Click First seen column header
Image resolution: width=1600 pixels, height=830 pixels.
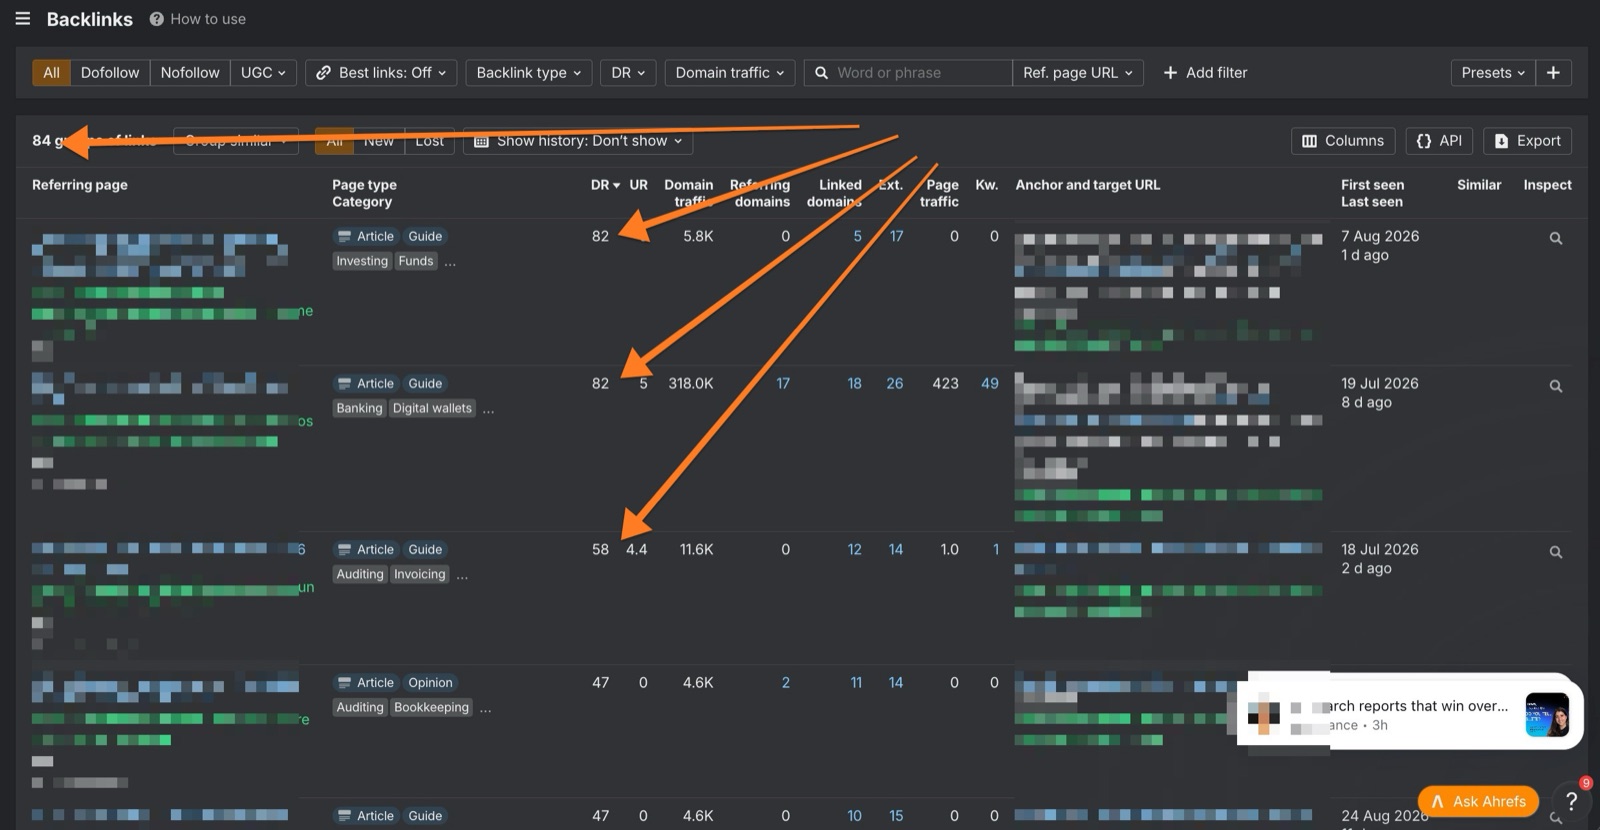coord(1372,185)
